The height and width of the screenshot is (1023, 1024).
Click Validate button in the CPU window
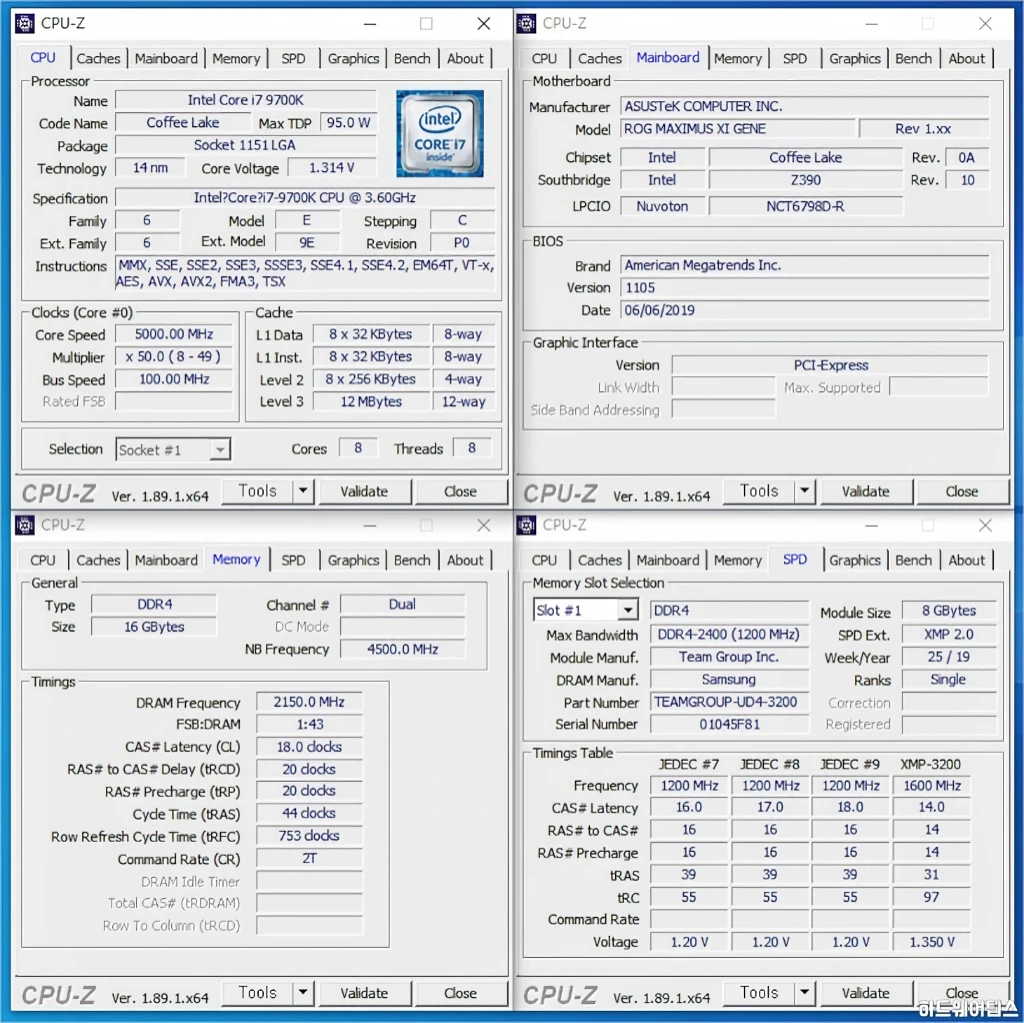tap(364, 491)
